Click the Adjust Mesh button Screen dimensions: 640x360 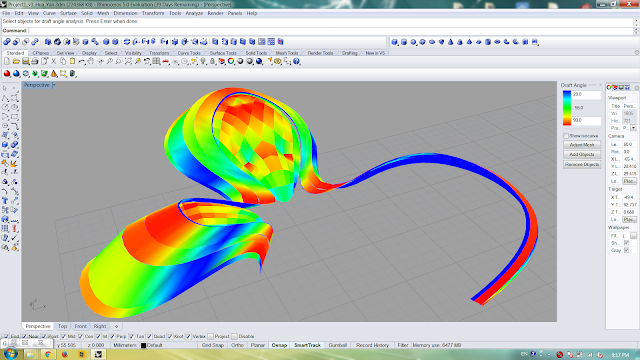(x=582, y=145)
